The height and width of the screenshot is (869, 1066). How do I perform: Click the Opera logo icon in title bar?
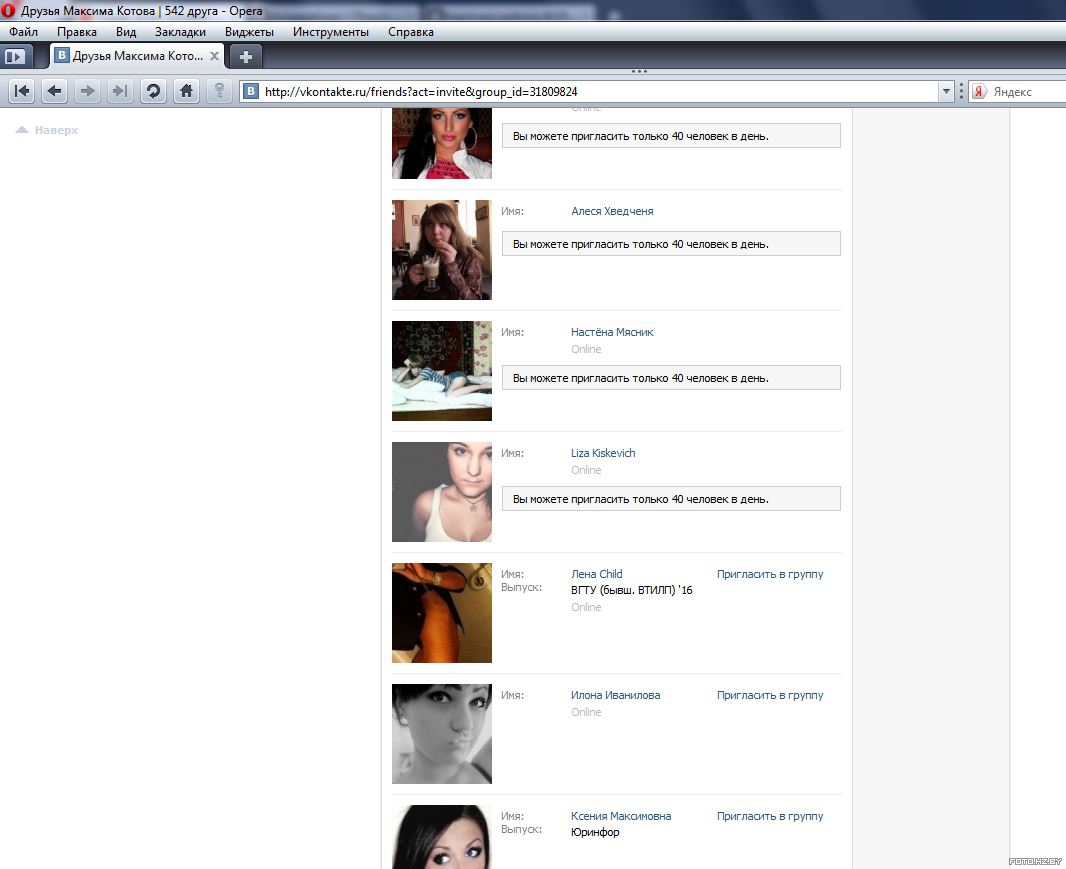pyautogui.click(x=8, y=10)
